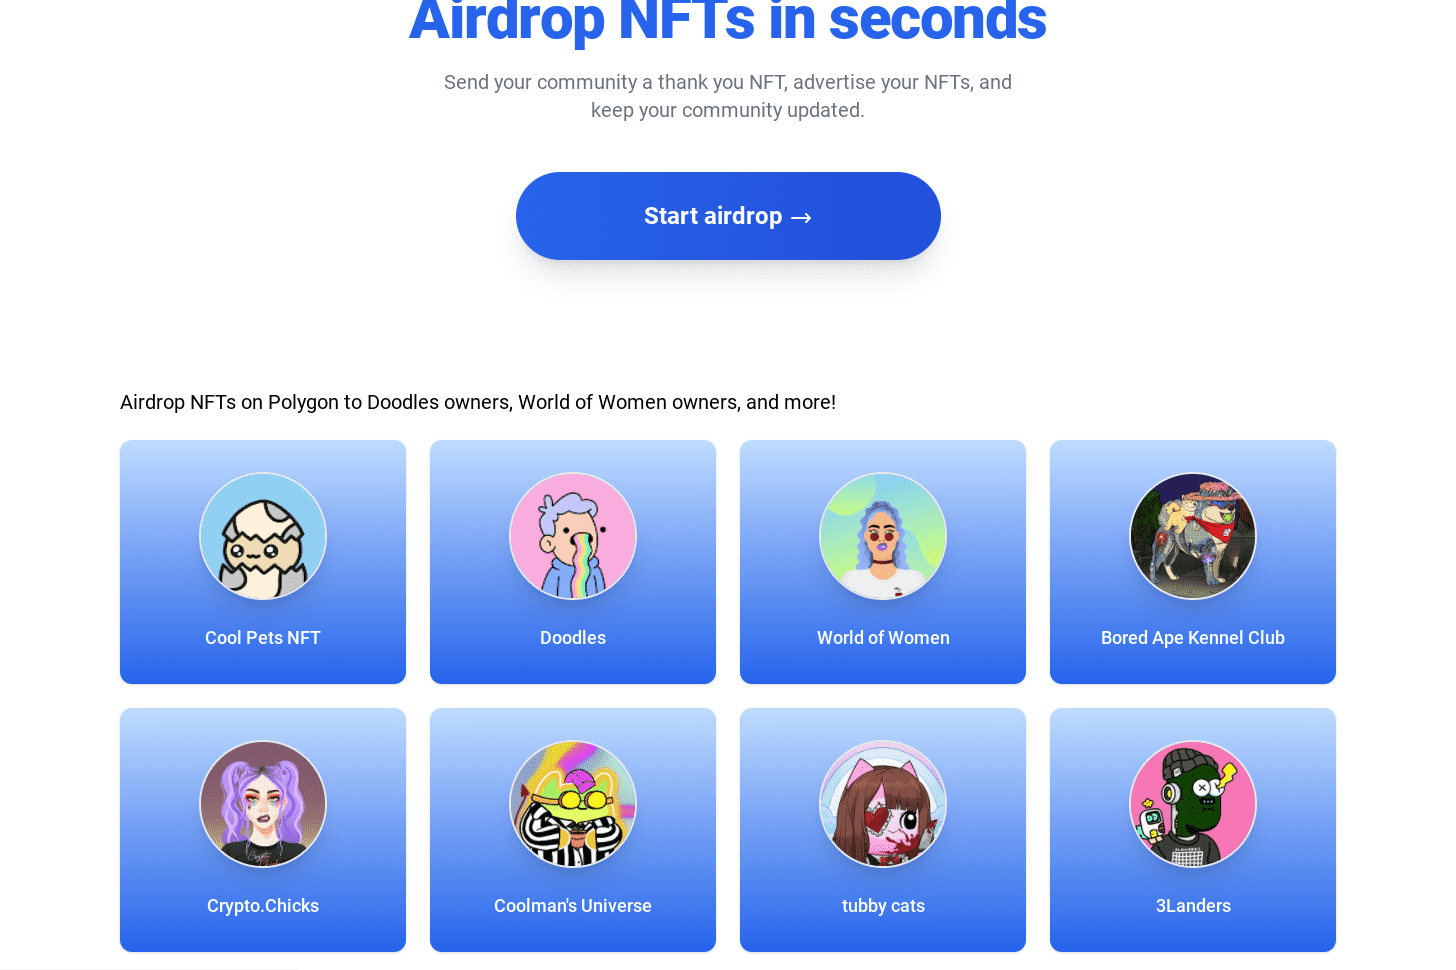Select the Cool Pets NFT avatar icon

click(262, 536)
